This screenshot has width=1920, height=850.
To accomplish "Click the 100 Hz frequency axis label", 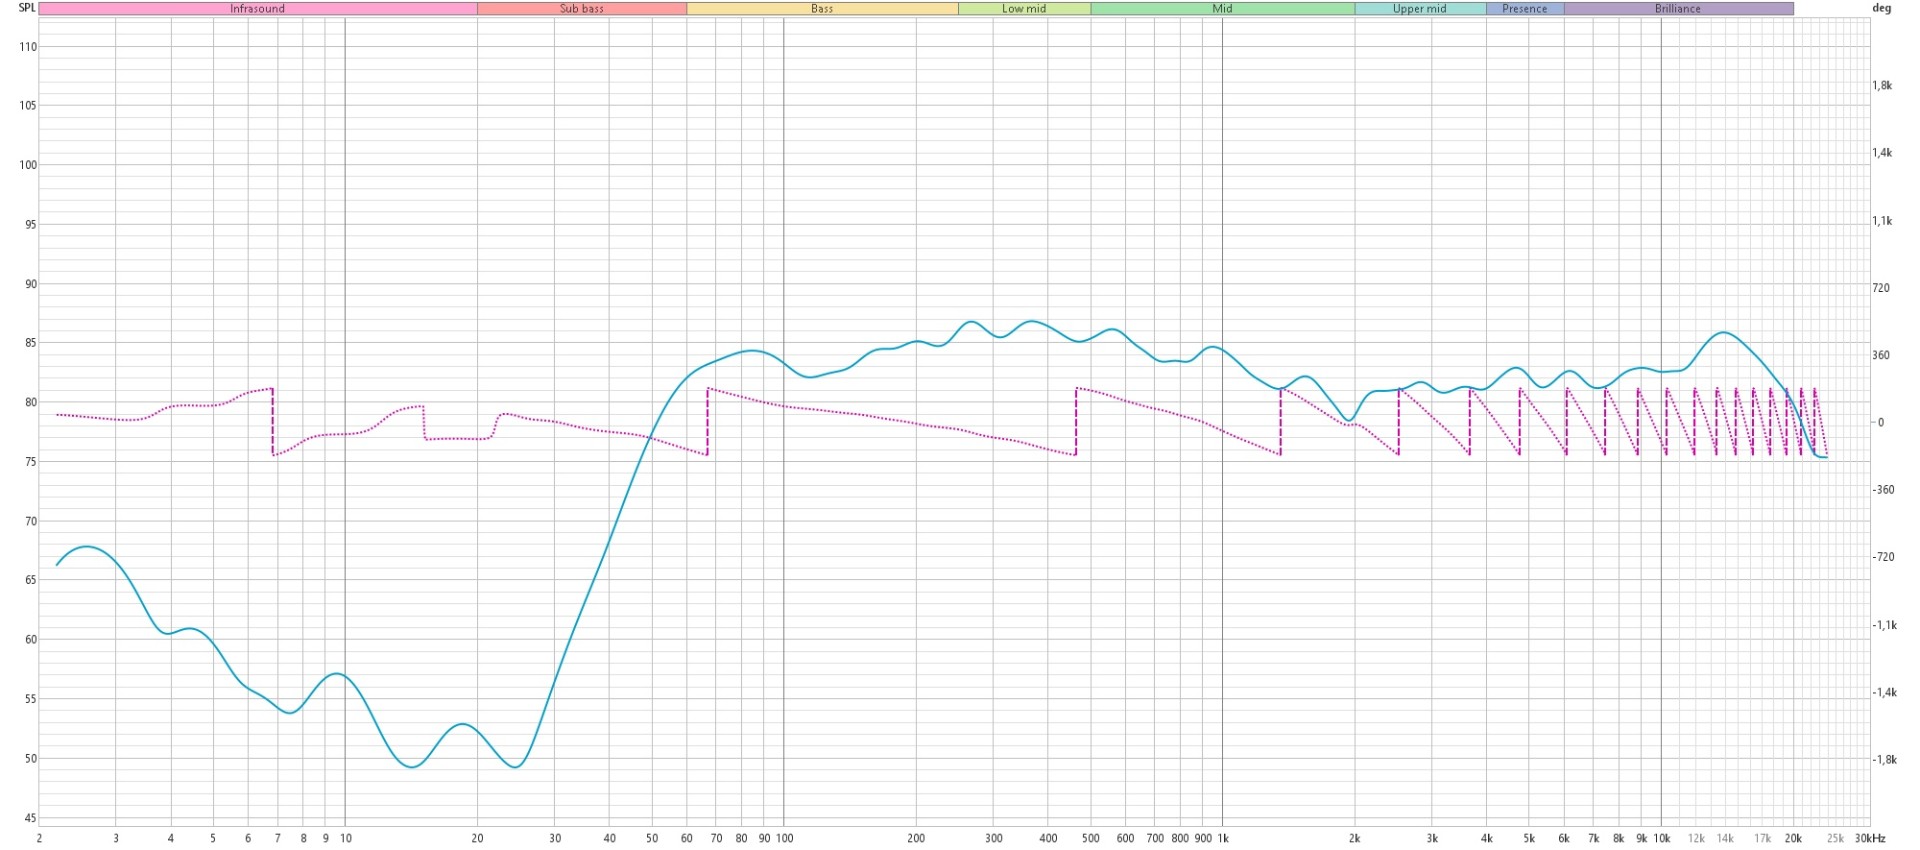I will click(784, 838).
